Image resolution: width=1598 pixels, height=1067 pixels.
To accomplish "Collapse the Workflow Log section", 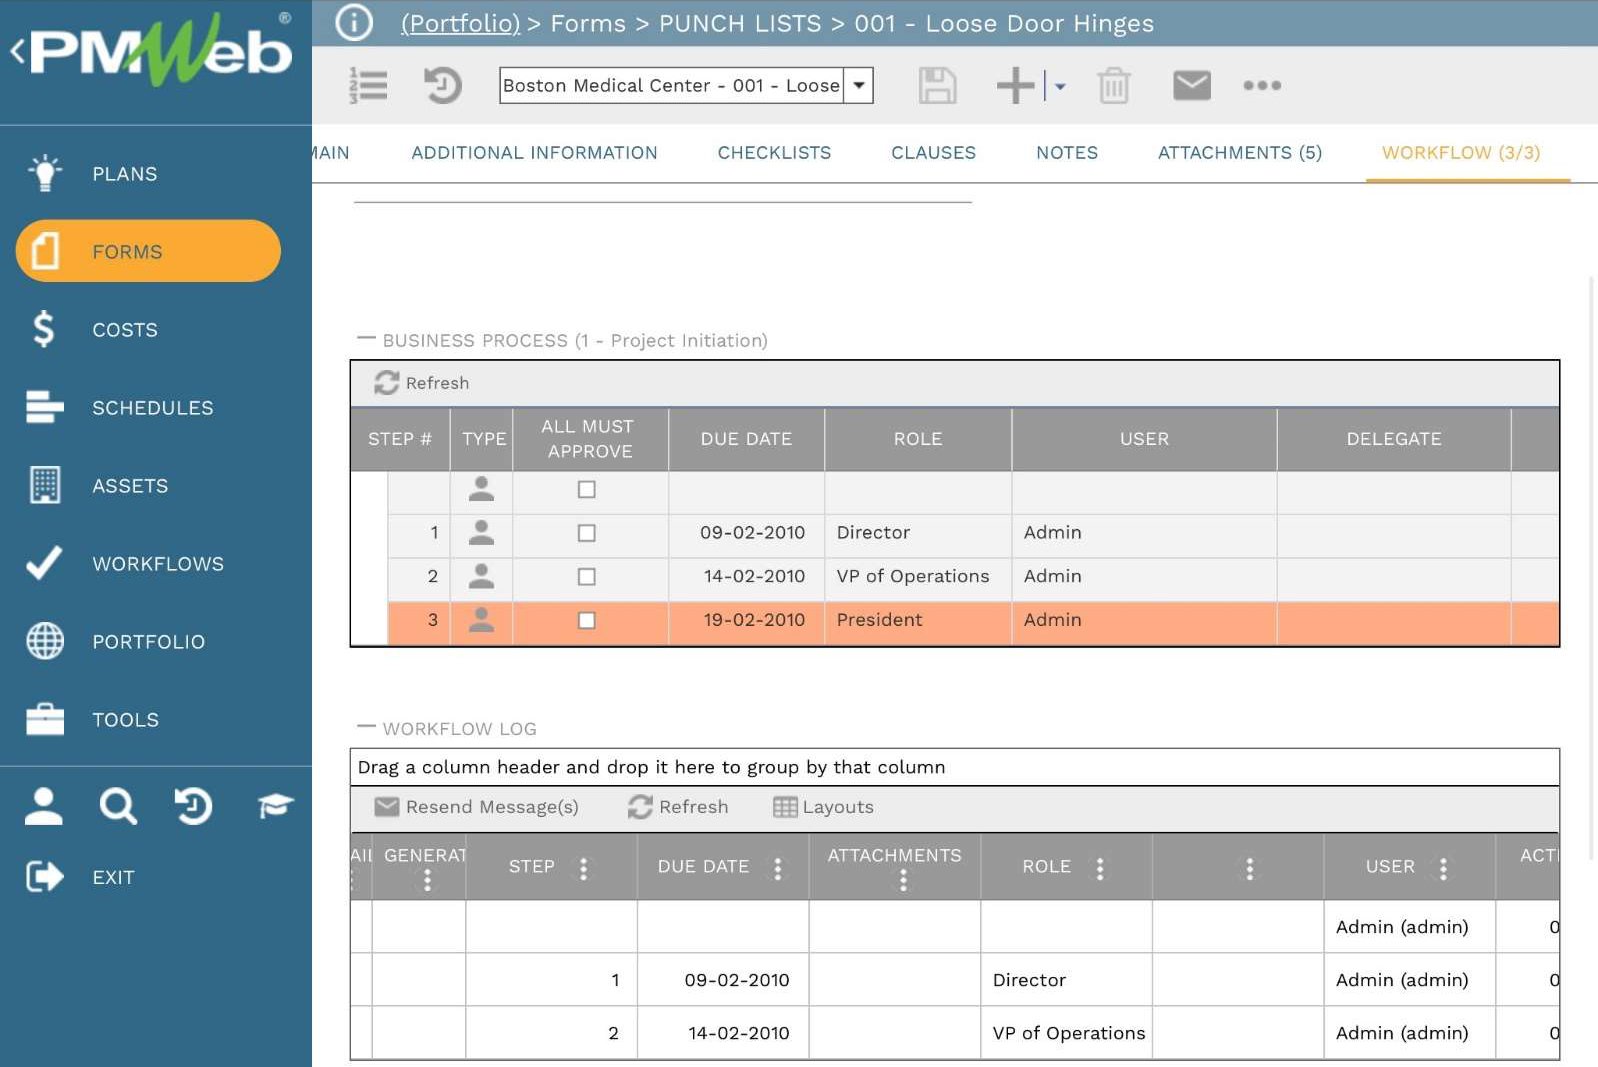I will click(x=366, y=727).
